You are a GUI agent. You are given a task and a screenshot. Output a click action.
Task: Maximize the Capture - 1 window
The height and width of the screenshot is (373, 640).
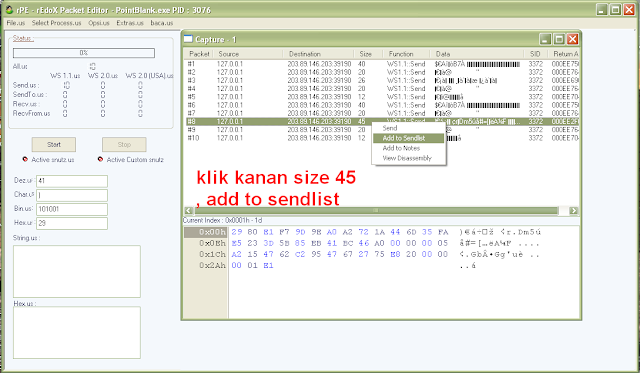click(x=559, y=39)
